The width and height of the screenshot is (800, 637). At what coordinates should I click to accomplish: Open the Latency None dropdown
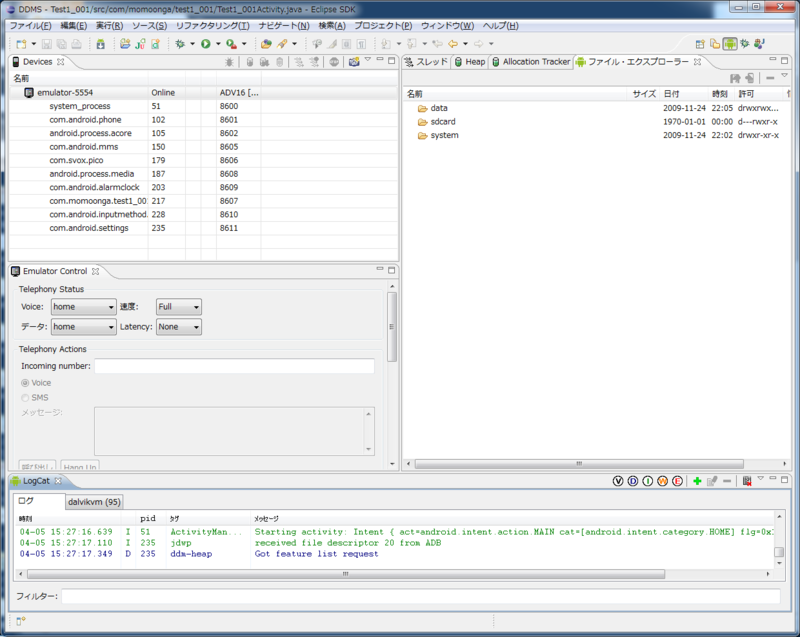tap(179, 327)
